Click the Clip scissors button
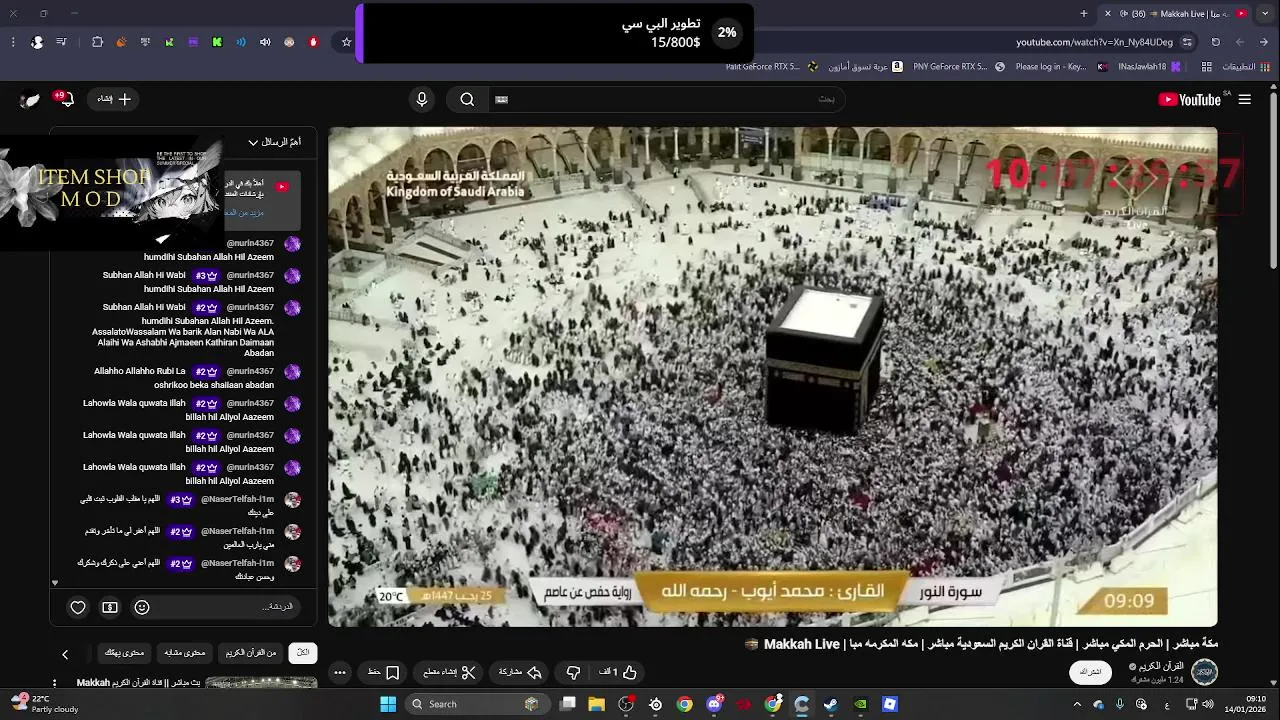Image resolution: width=1280 pixels, height=720 pixels. (449, 672)
